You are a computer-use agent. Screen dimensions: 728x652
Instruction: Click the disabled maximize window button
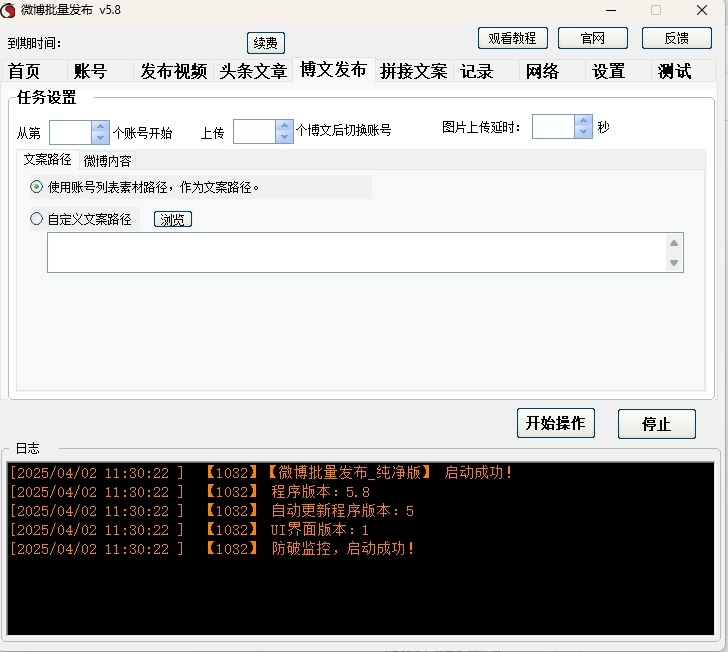click(656, 10)
